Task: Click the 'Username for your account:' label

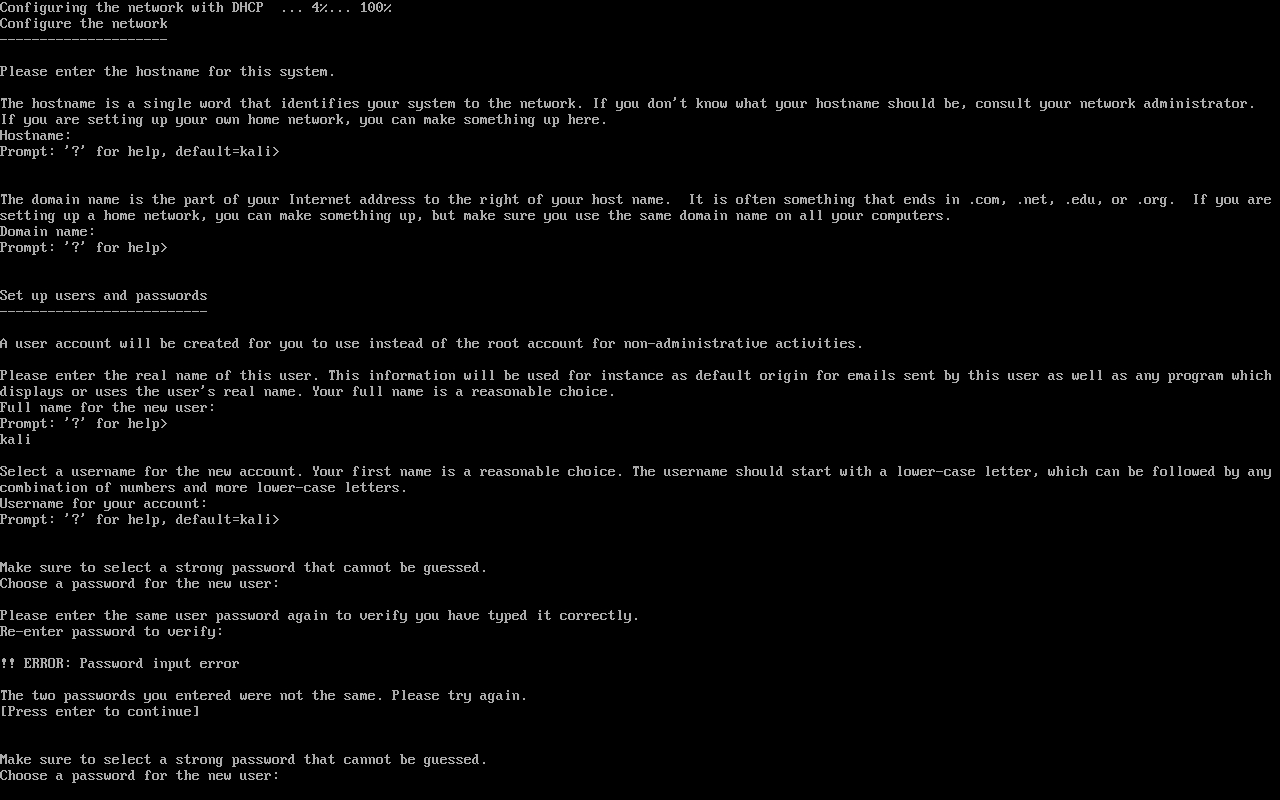Action: point(104,504)
